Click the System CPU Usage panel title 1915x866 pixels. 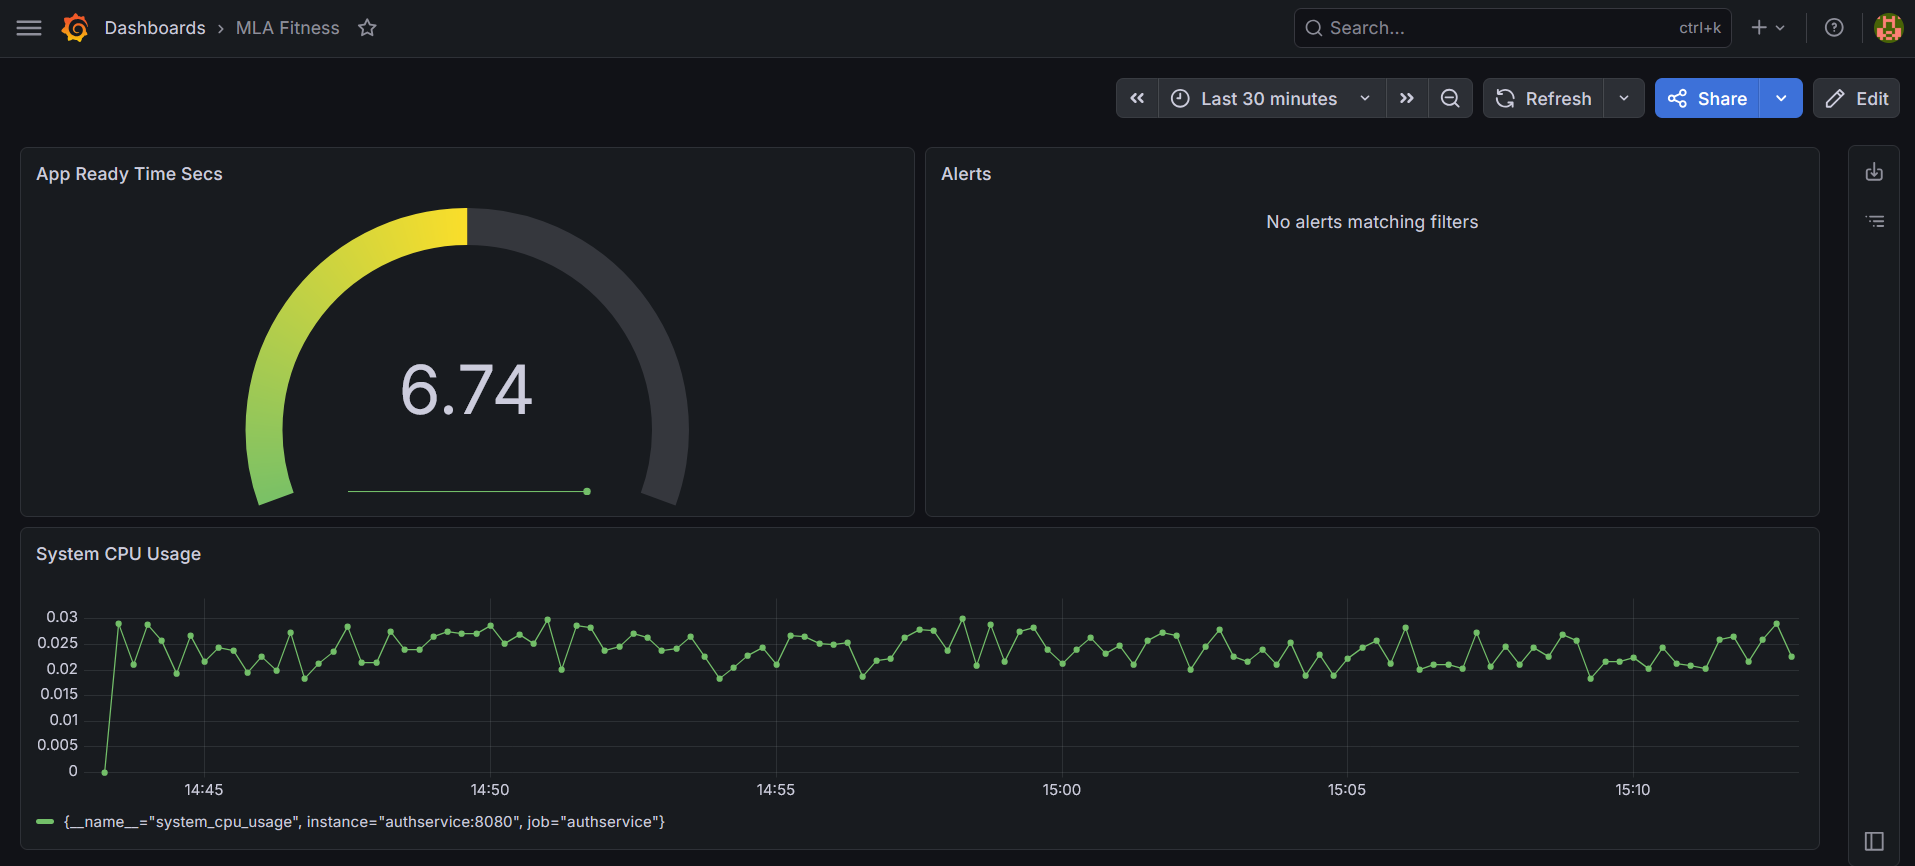[118, 554]
